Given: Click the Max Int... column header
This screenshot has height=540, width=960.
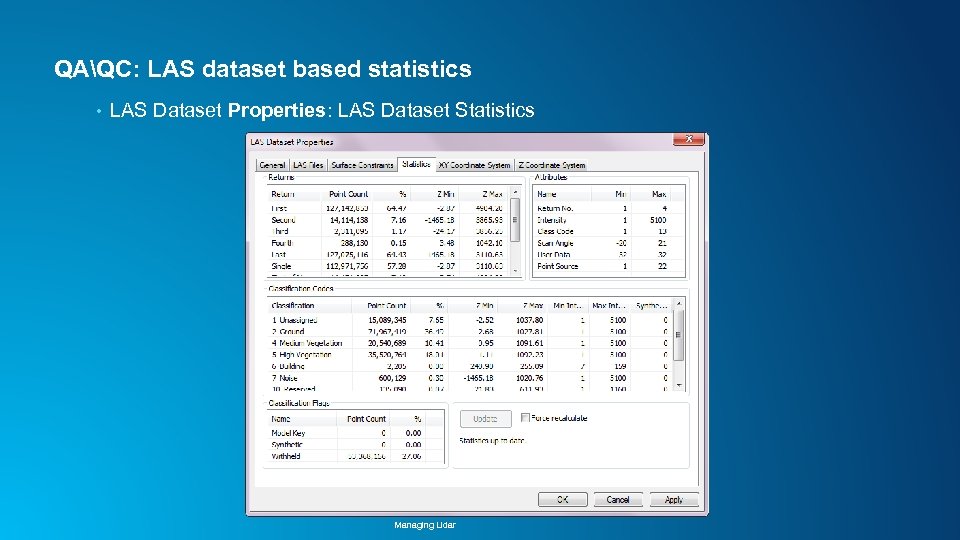Looking at the screenshot, I should 609,306.
